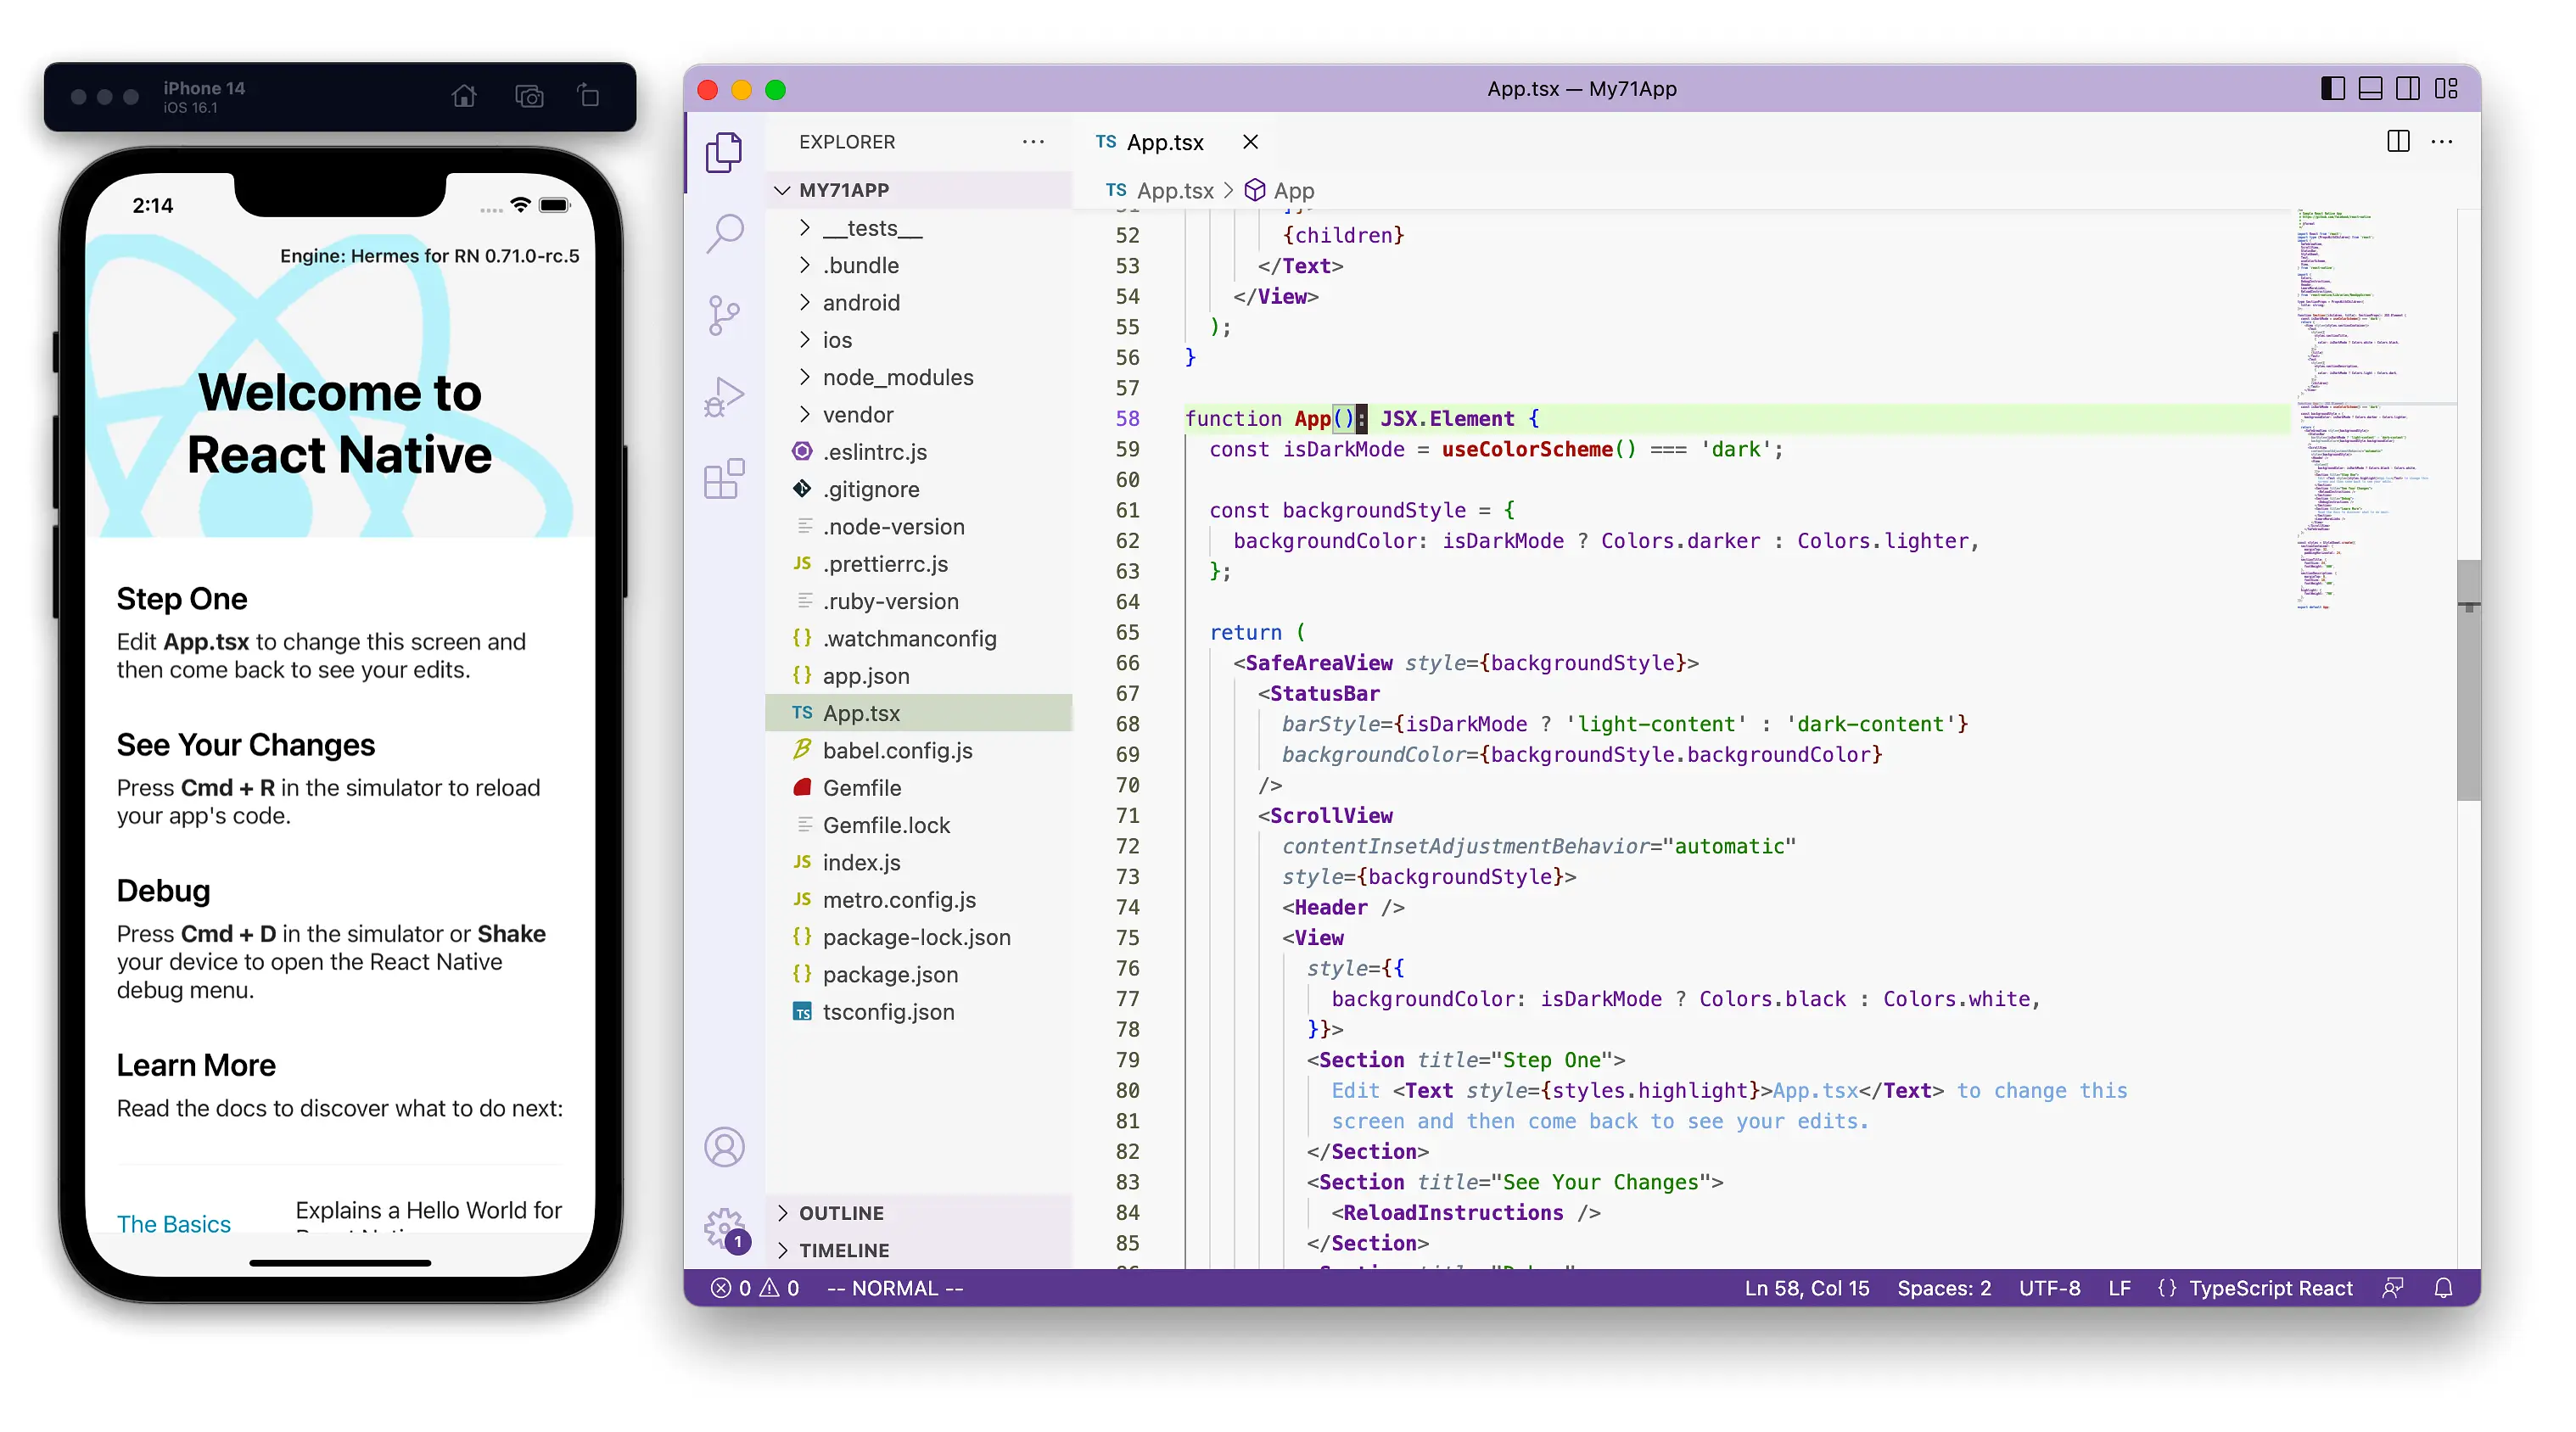
Task: Open the Accounts menu icon
Action: 724,1147
